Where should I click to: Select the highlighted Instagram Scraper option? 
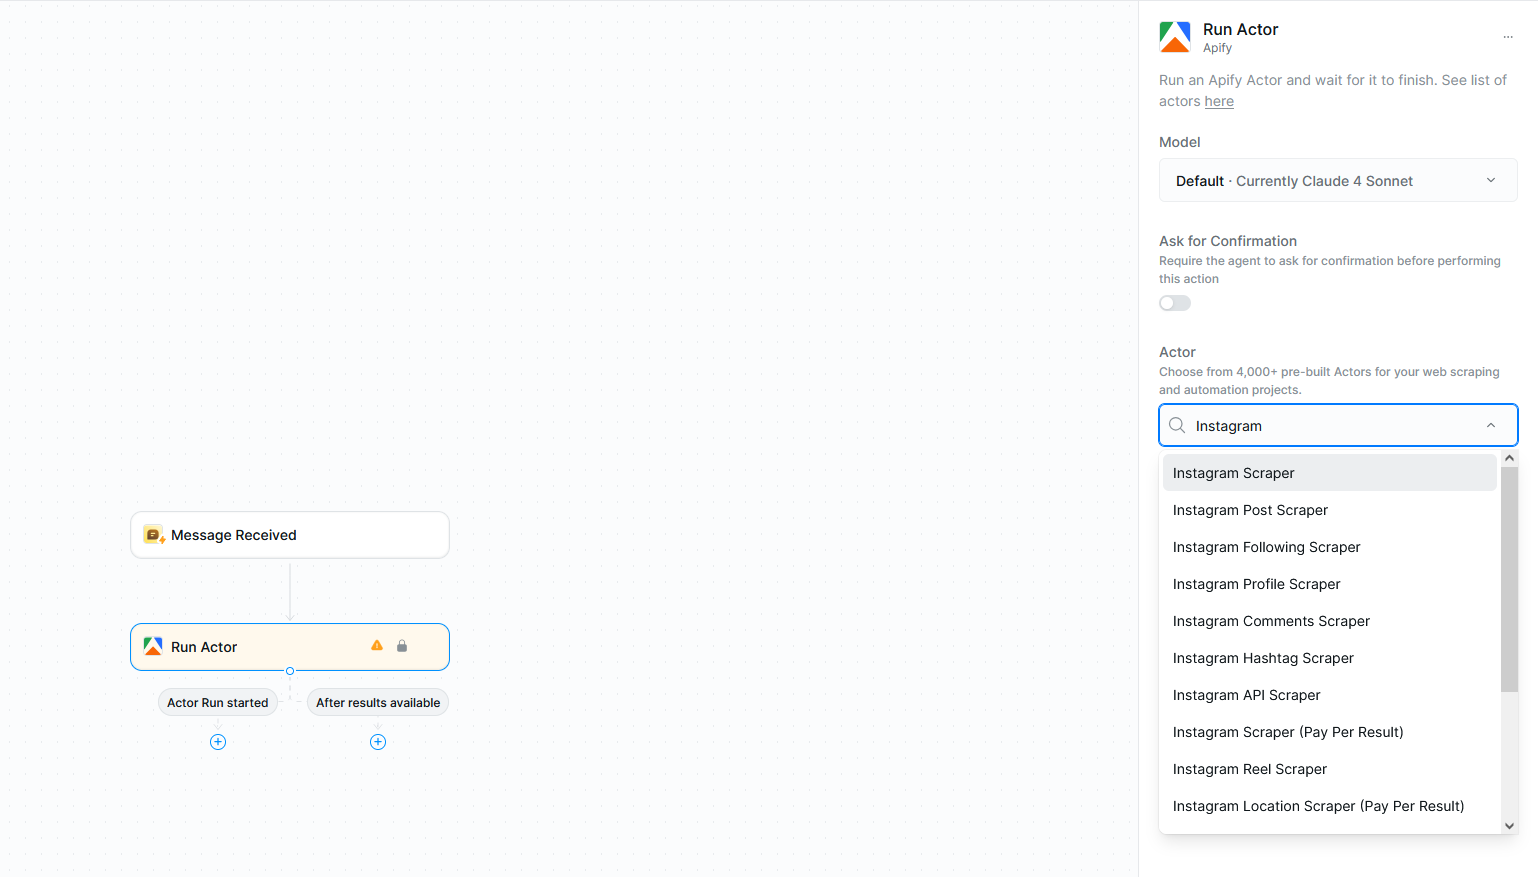click(x=1233, y=472)
